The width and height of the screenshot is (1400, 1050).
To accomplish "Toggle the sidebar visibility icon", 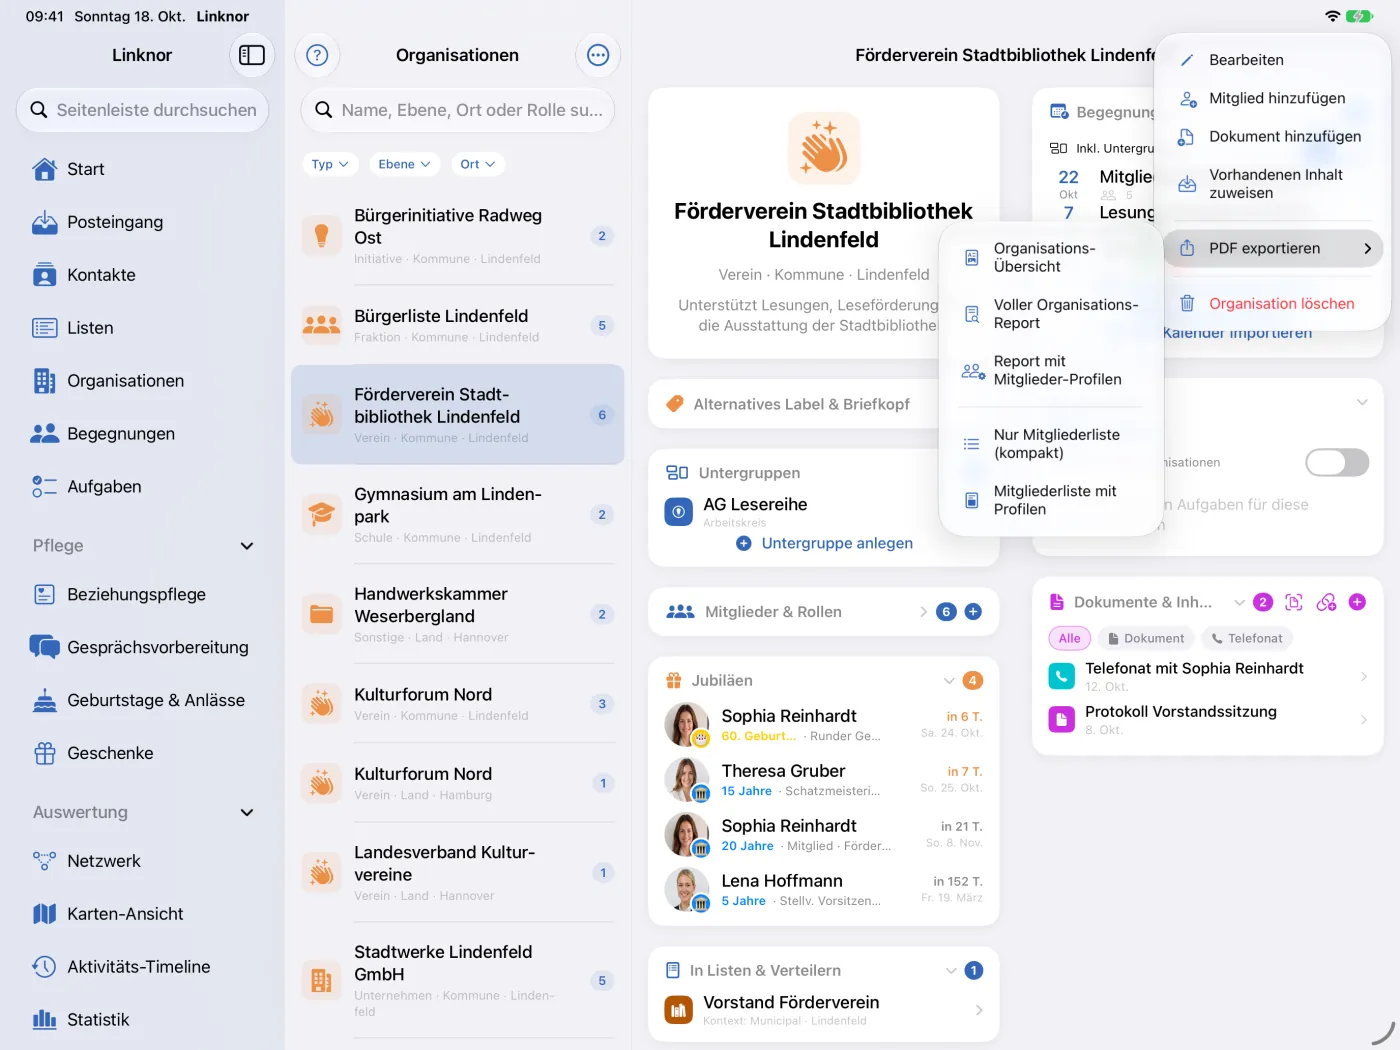I will click(x=252, y=55).
